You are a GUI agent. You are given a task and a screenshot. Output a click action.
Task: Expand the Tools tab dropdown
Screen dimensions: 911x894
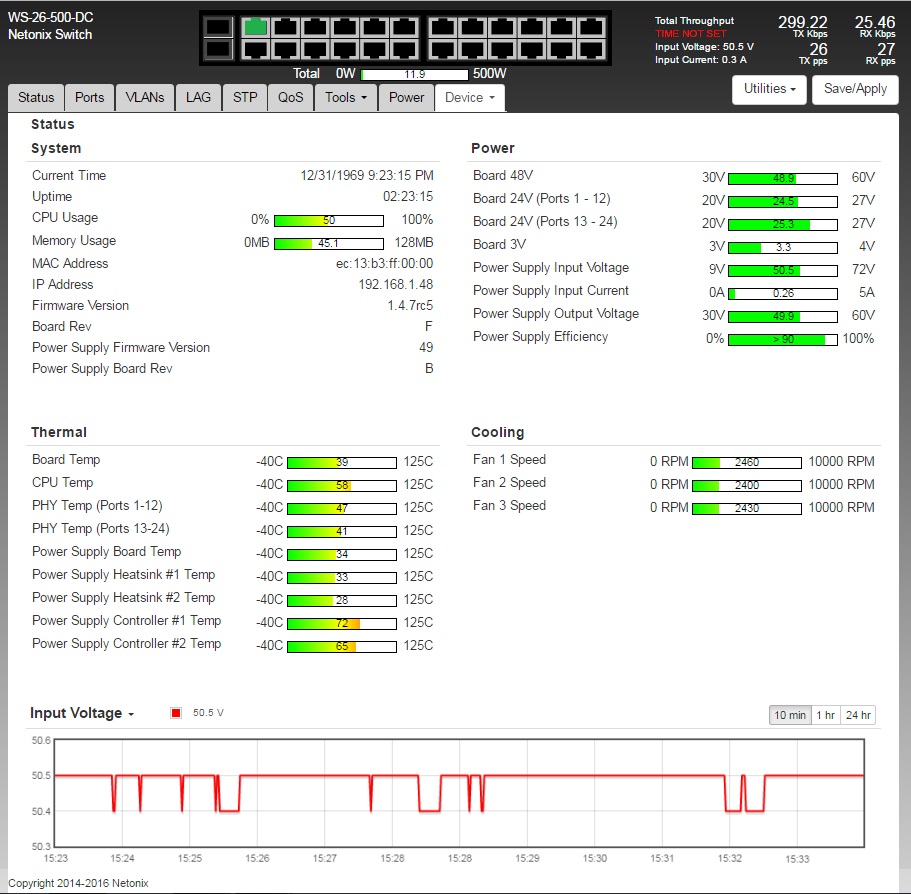click(x=346, y=98)
